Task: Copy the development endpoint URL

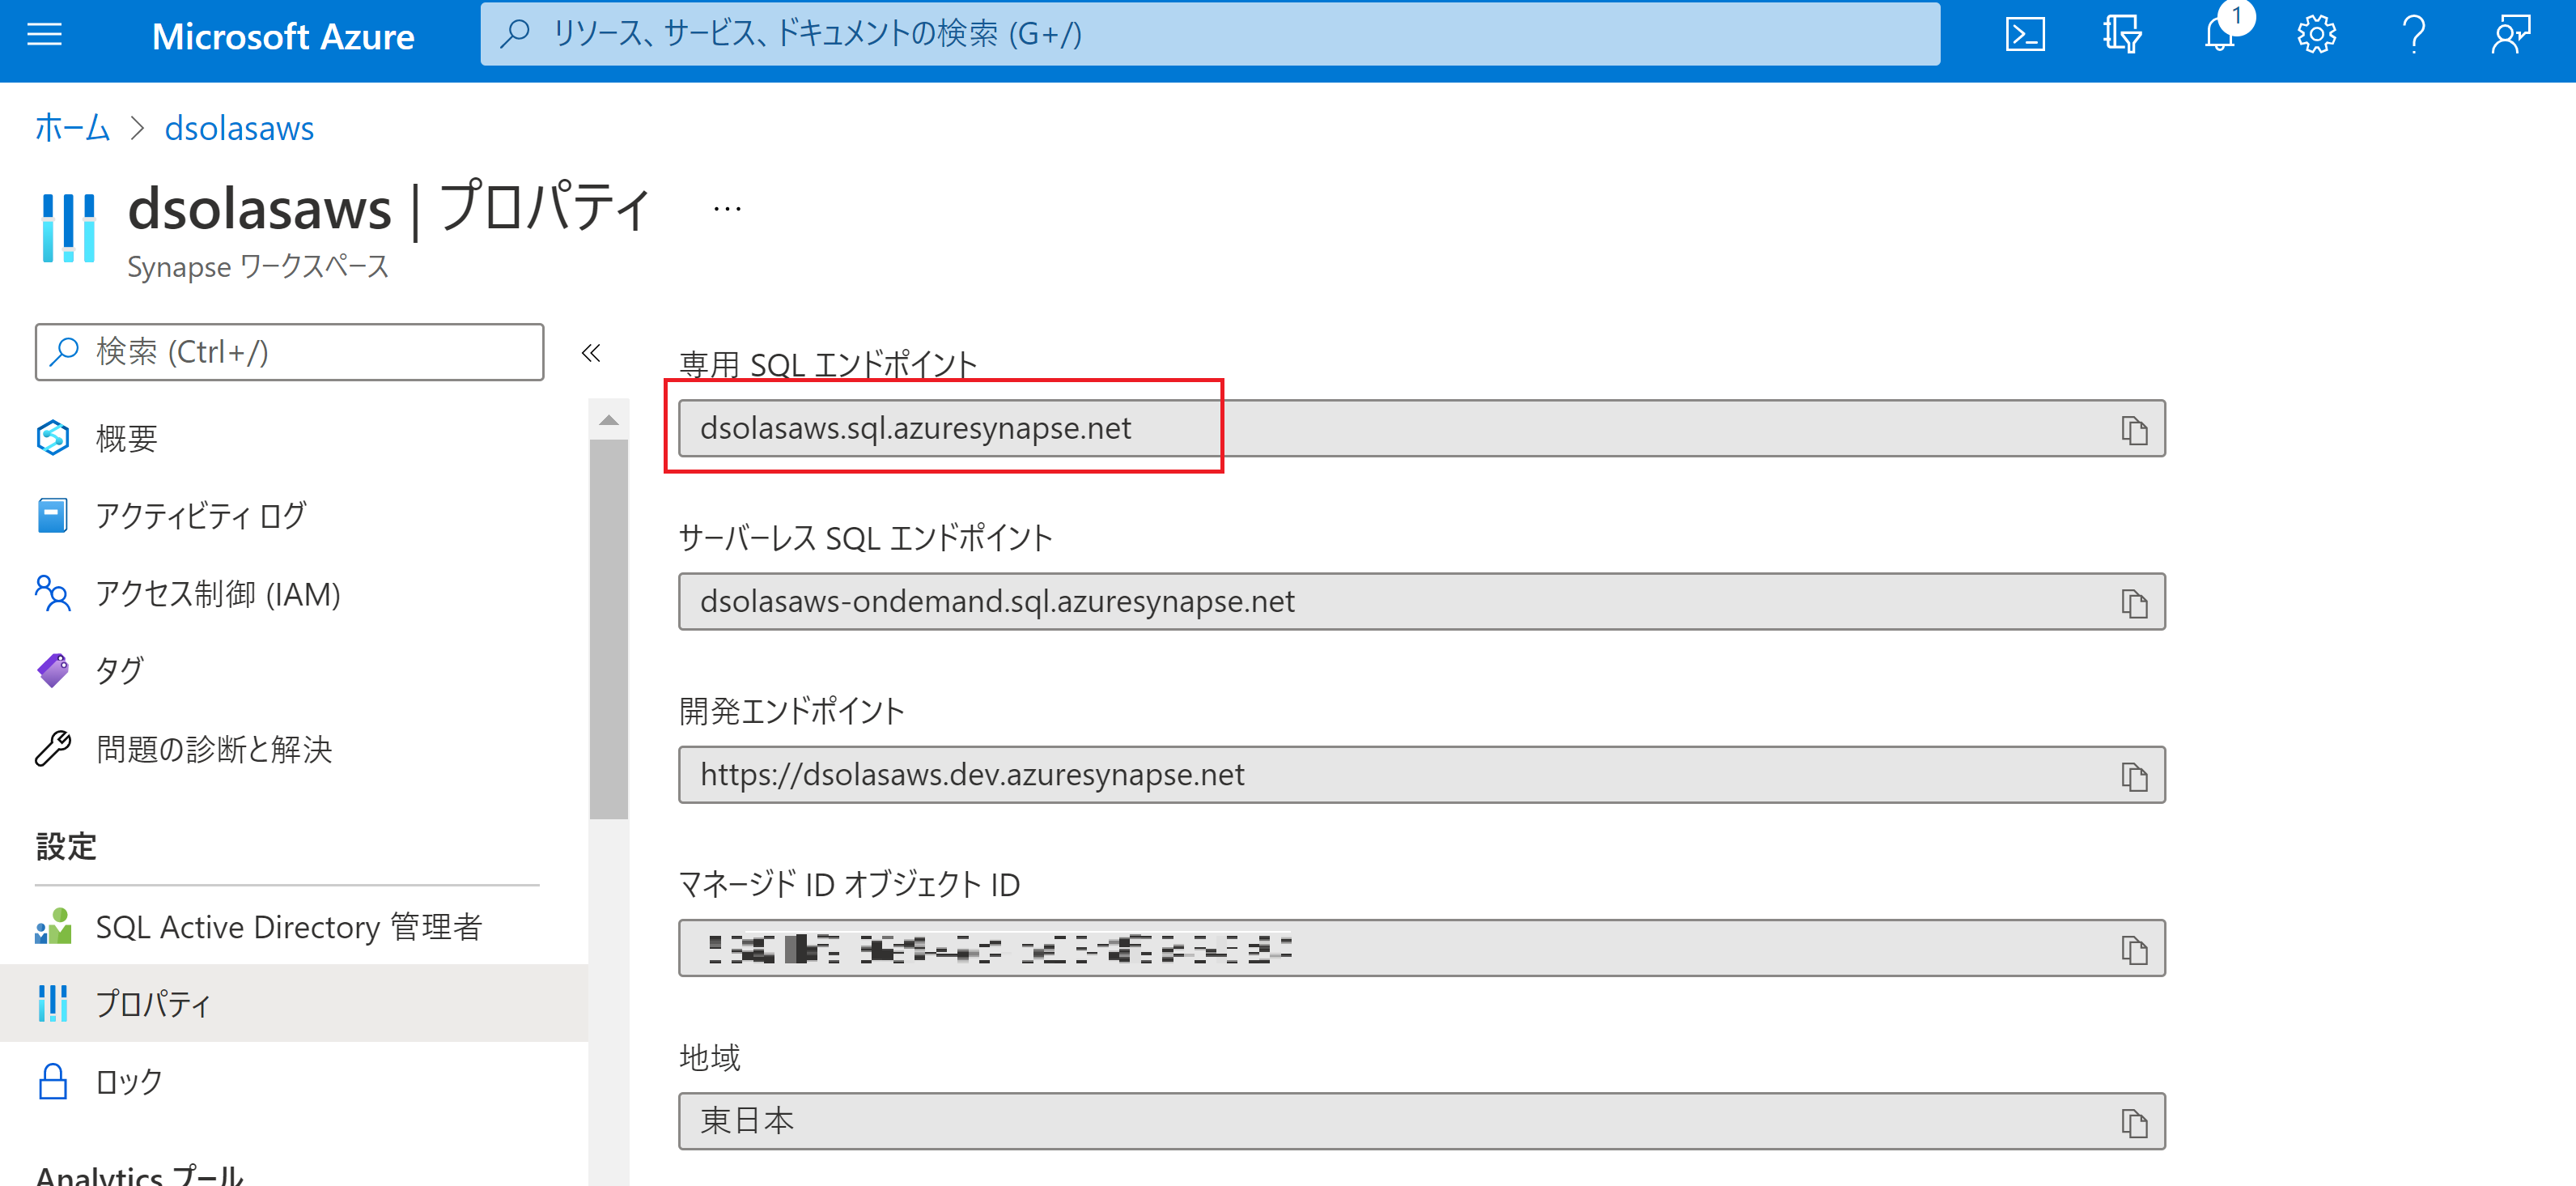Action: pyautogui.click(x=2134, y=776)
